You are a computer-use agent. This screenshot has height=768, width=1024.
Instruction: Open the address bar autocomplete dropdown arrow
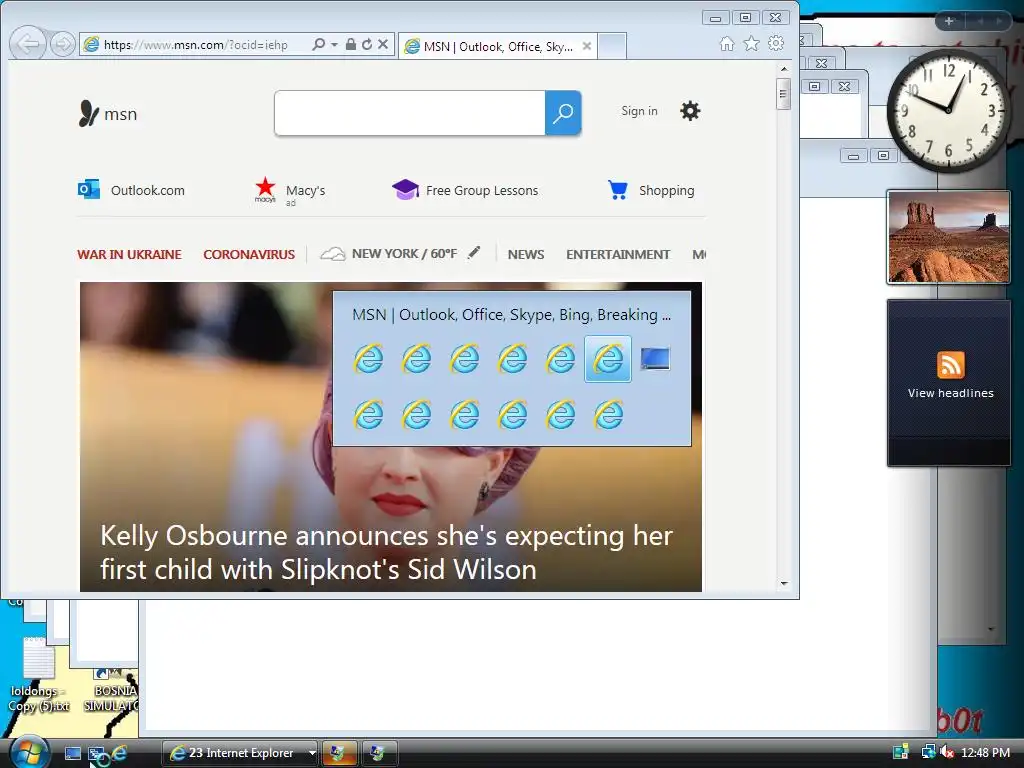click(334, 44)
